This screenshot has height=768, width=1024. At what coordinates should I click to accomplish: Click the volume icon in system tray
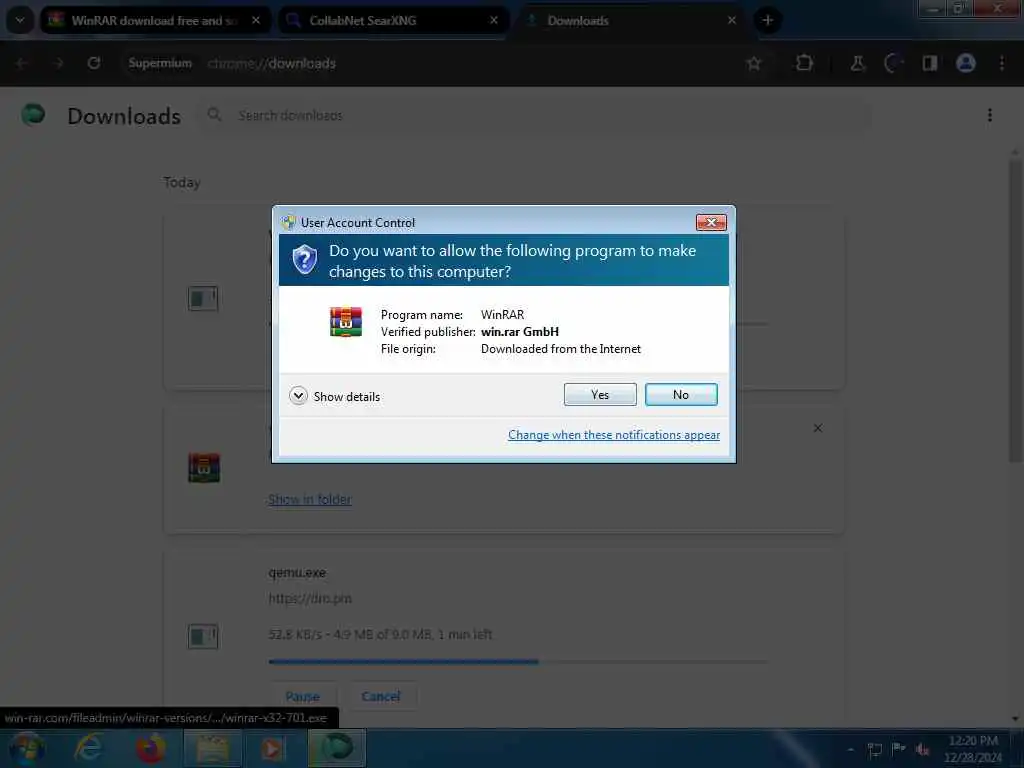[x=923, y=749]
